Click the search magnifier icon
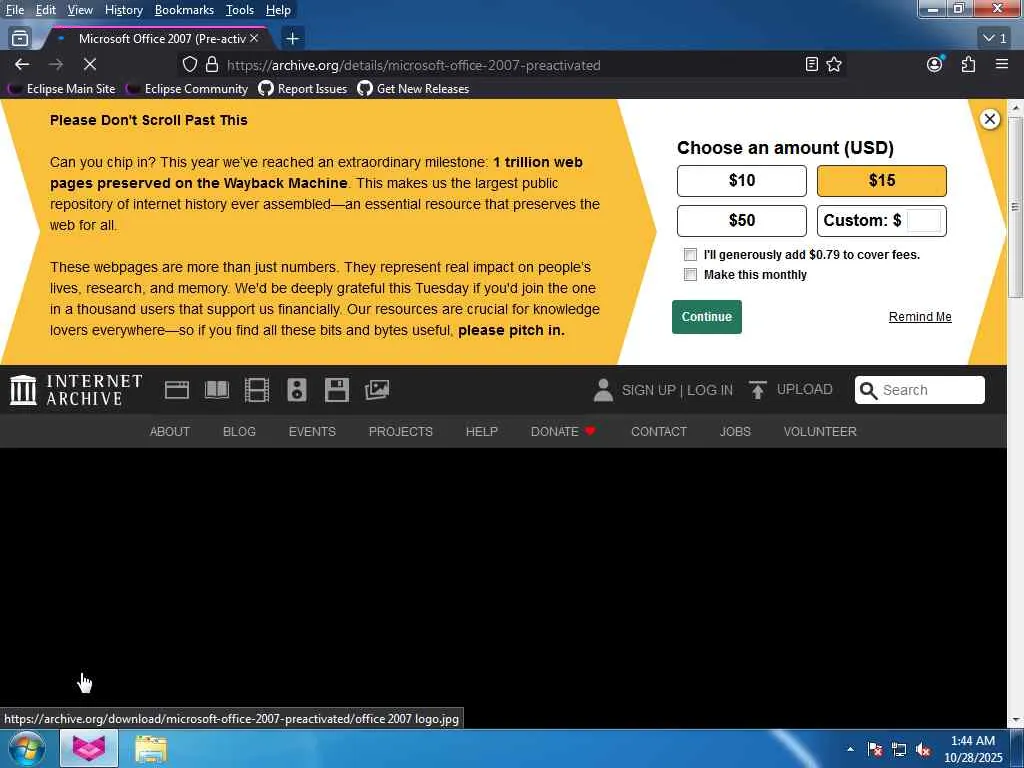 [868, 390]
